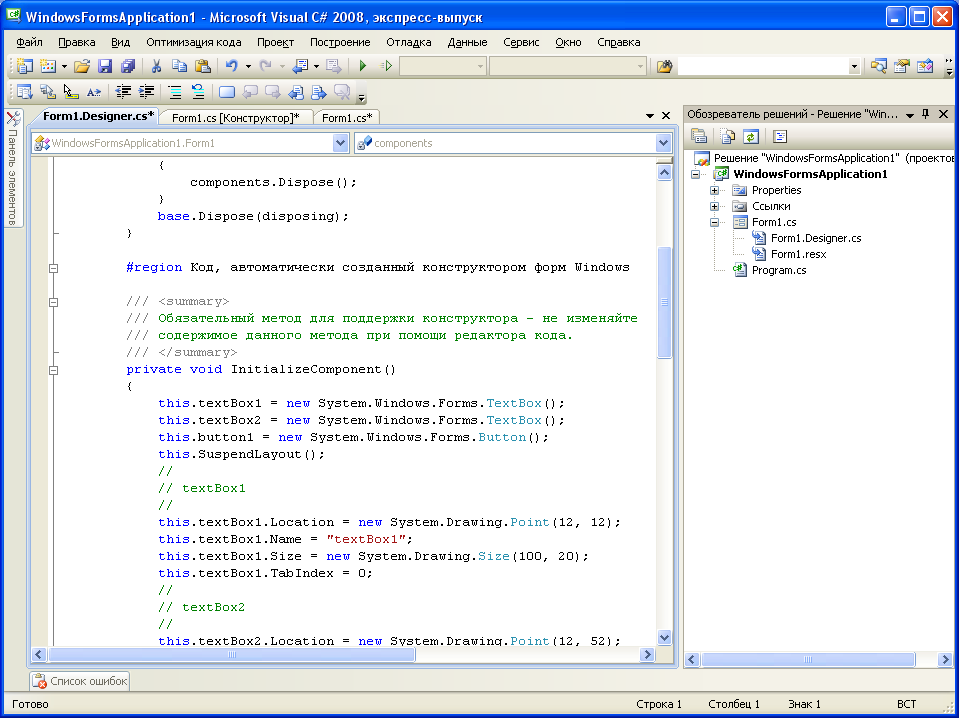Uncomment the selected lines
The image size is (959, 718).
point(198,92)
